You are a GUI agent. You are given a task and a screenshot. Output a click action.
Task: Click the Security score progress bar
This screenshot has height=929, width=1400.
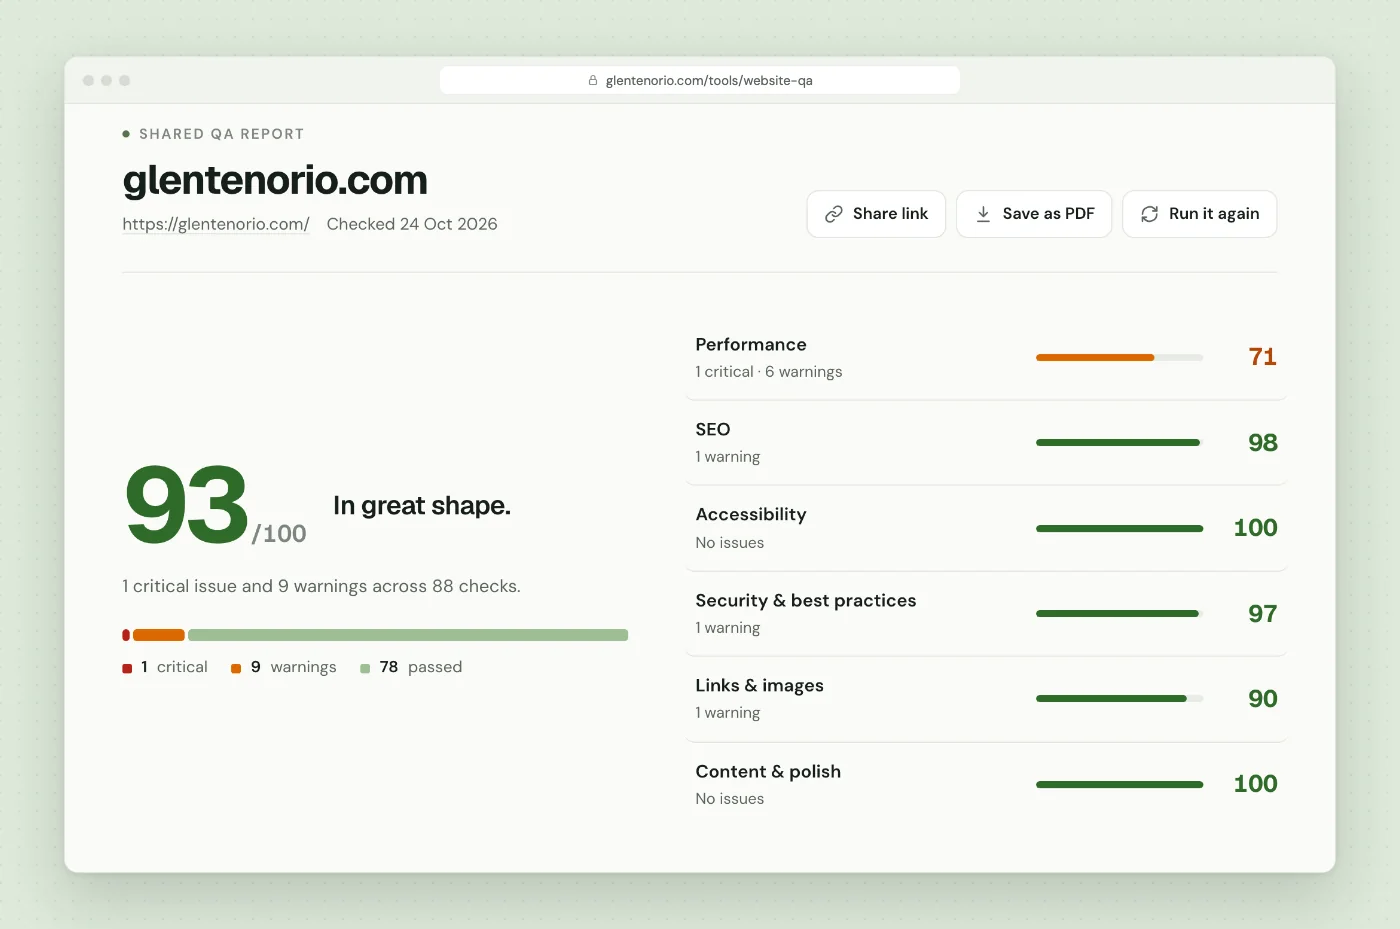click(1119, 613)
